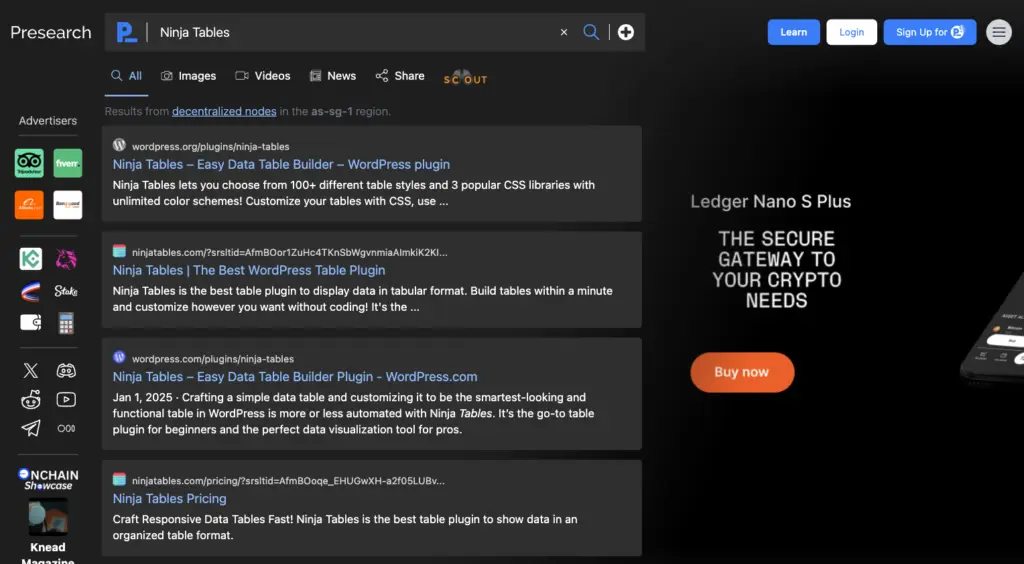
Task: Open the Fiverr advertiser icon
Action: tap(68, 163)
